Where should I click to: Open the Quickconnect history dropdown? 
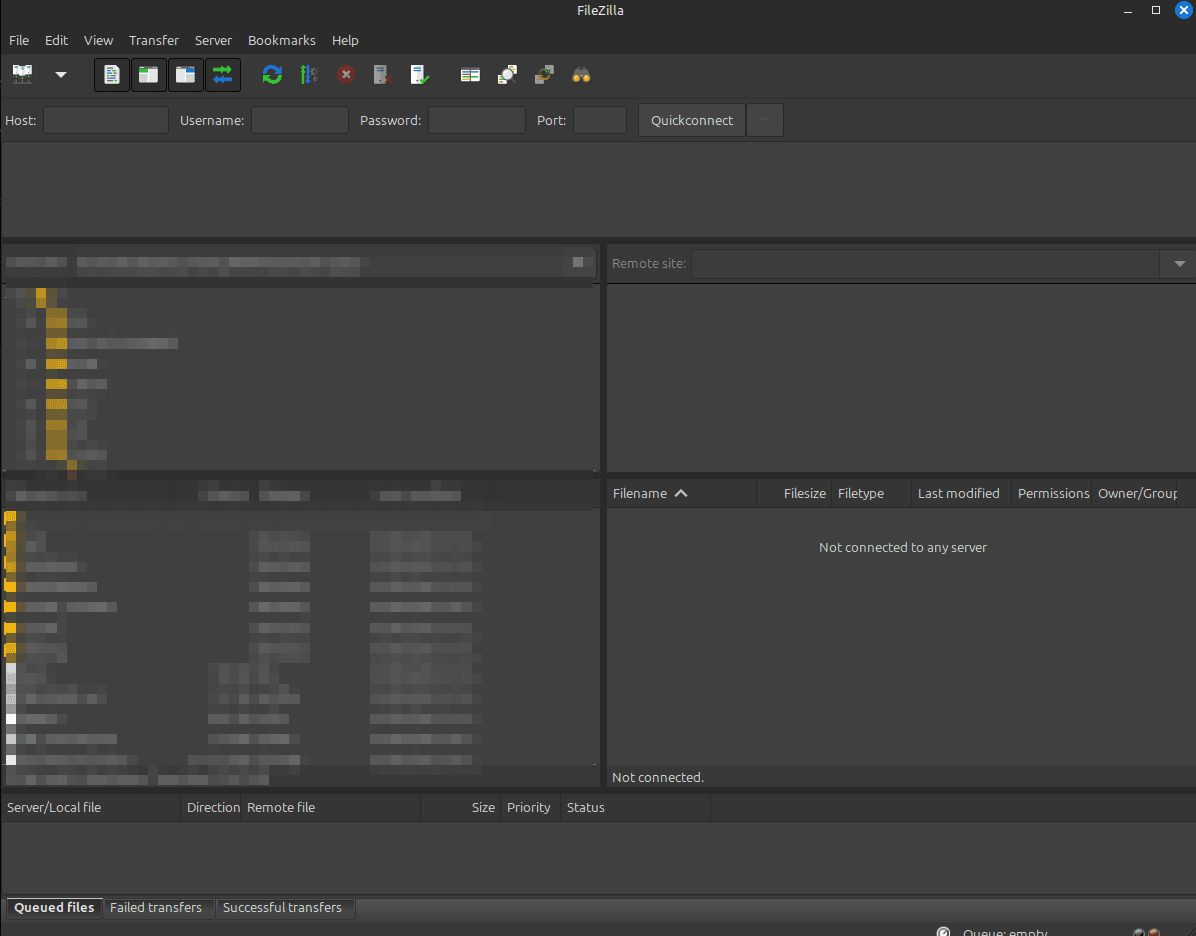[764, 120]
